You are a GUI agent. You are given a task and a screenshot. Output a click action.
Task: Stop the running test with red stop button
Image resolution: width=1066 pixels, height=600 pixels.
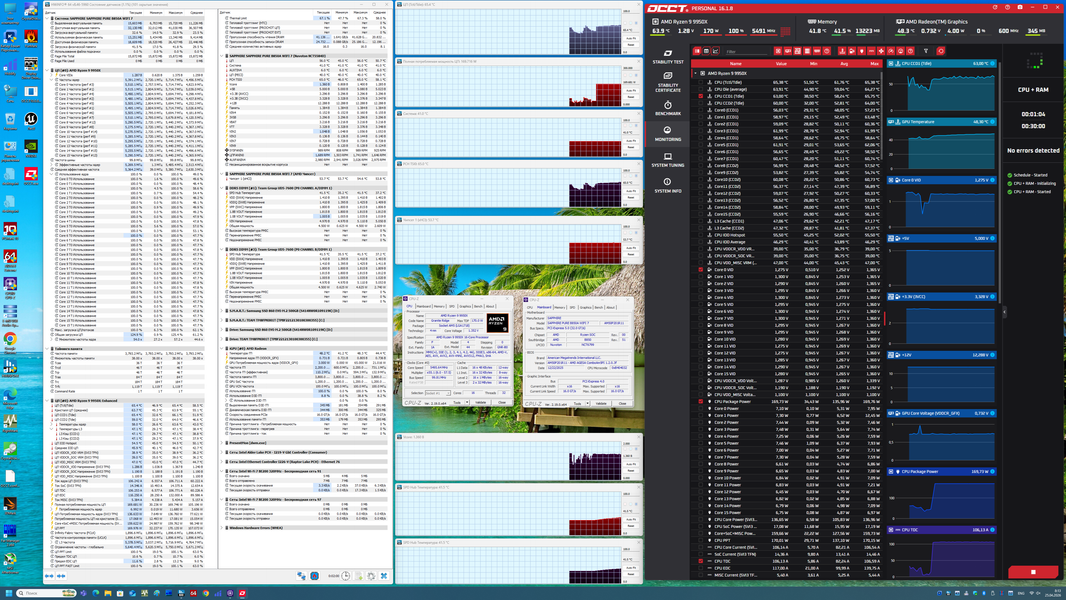[1033, 572]
